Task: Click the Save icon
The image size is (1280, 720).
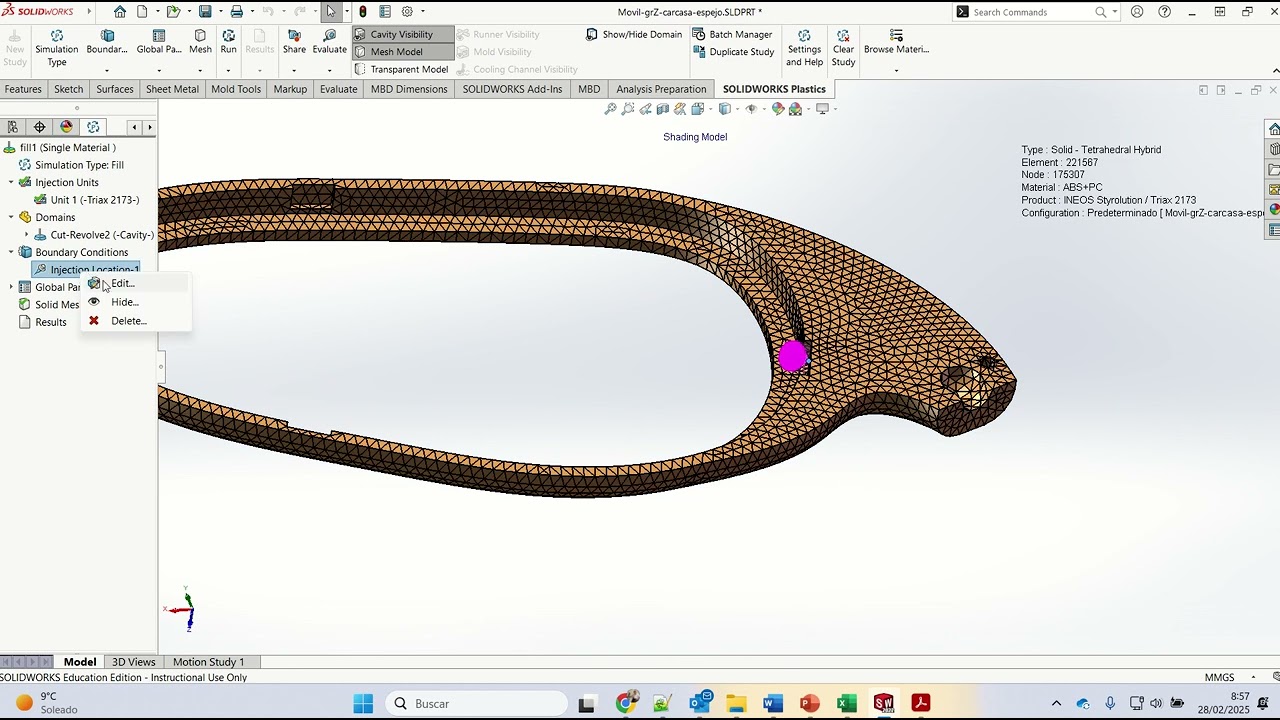Action: tap(205, 12)
